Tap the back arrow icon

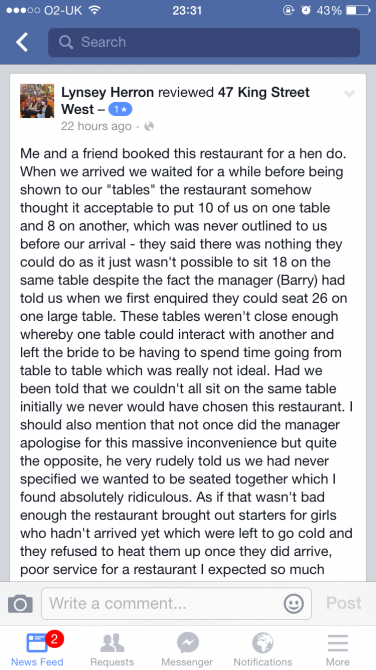click(x=22, y=42)
